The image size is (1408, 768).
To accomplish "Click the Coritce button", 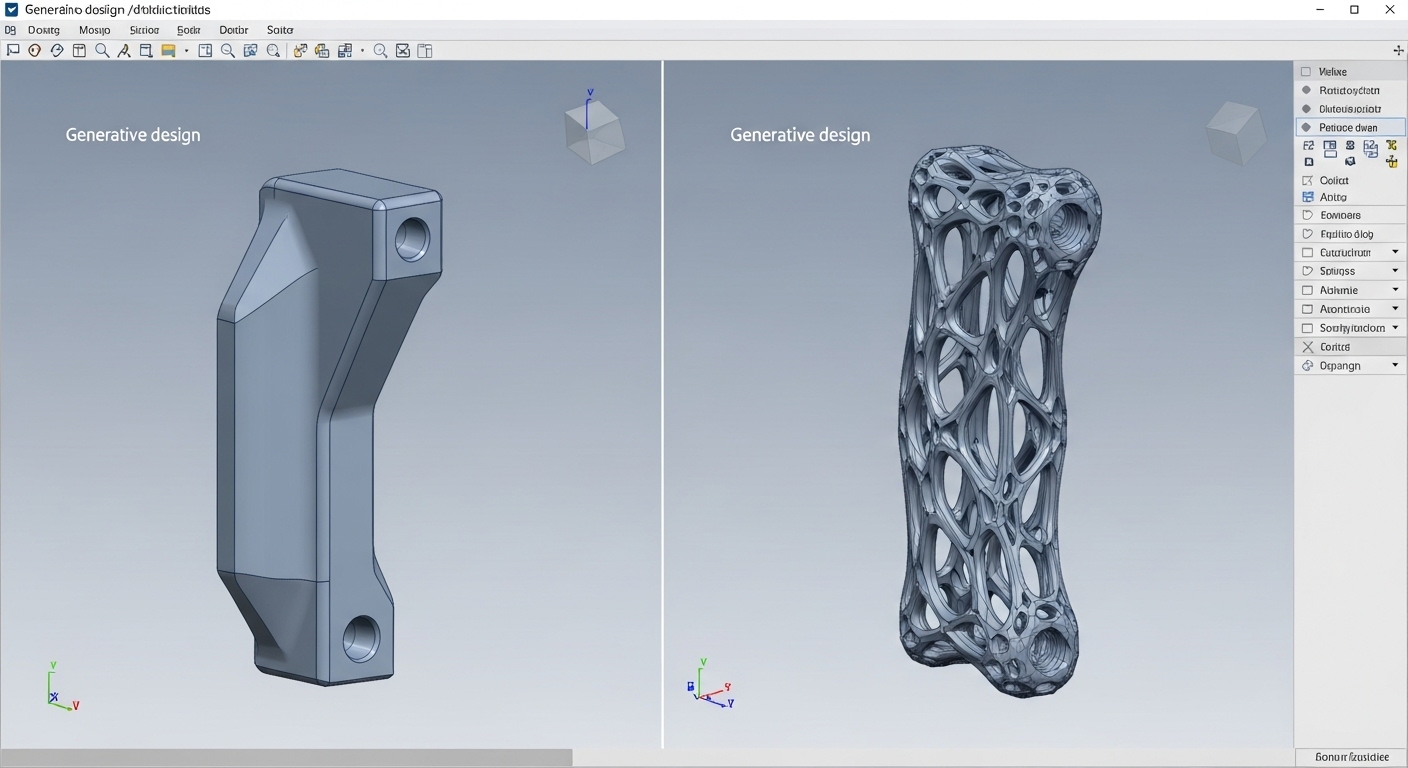I will pyautogui.click(x=1350, y=347).
